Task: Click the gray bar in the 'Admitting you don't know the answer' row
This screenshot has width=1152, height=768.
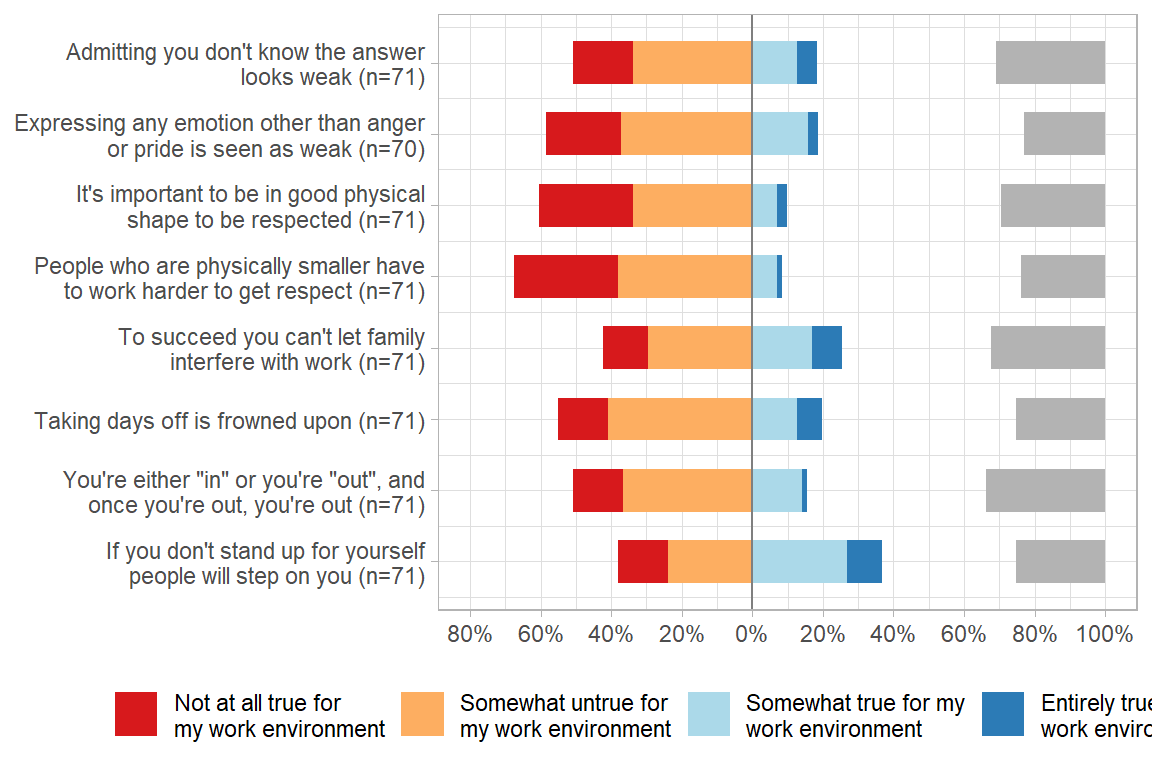Action: [x=1050, y=63]
